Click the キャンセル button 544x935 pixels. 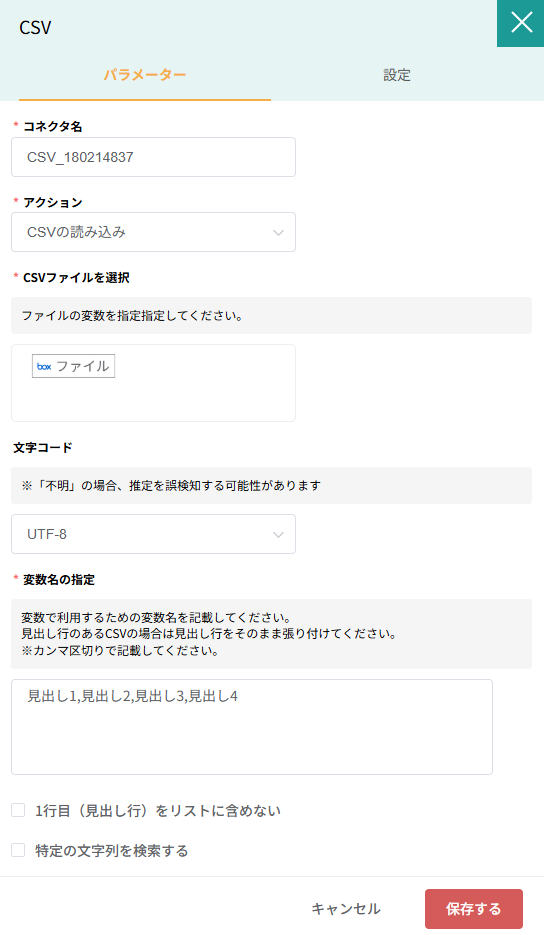point(346,909)
